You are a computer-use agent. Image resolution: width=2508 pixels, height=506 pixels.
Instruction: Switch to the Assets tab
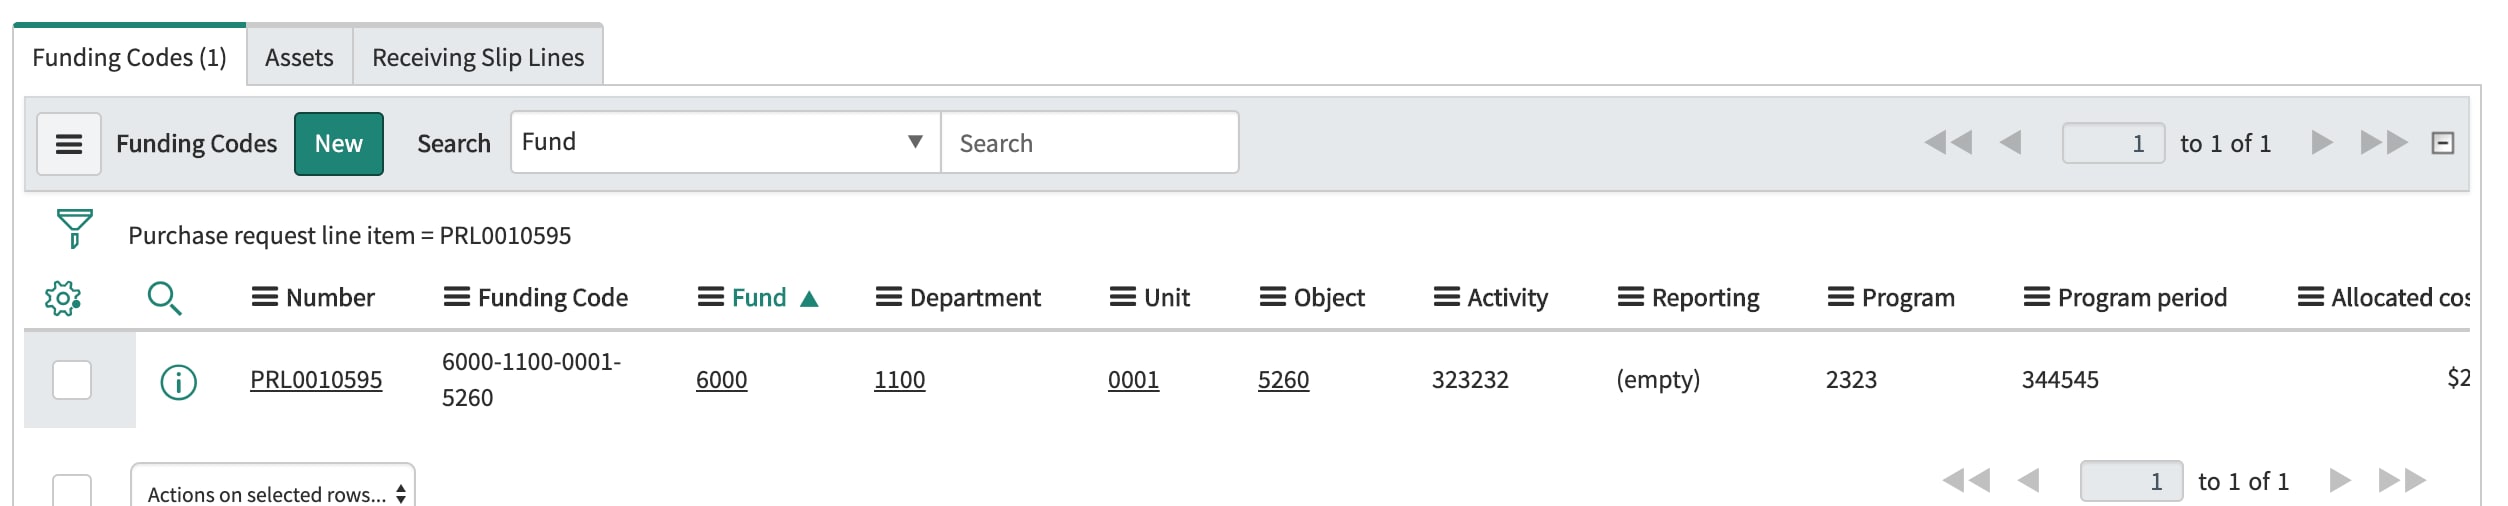(x=299, y=57)
